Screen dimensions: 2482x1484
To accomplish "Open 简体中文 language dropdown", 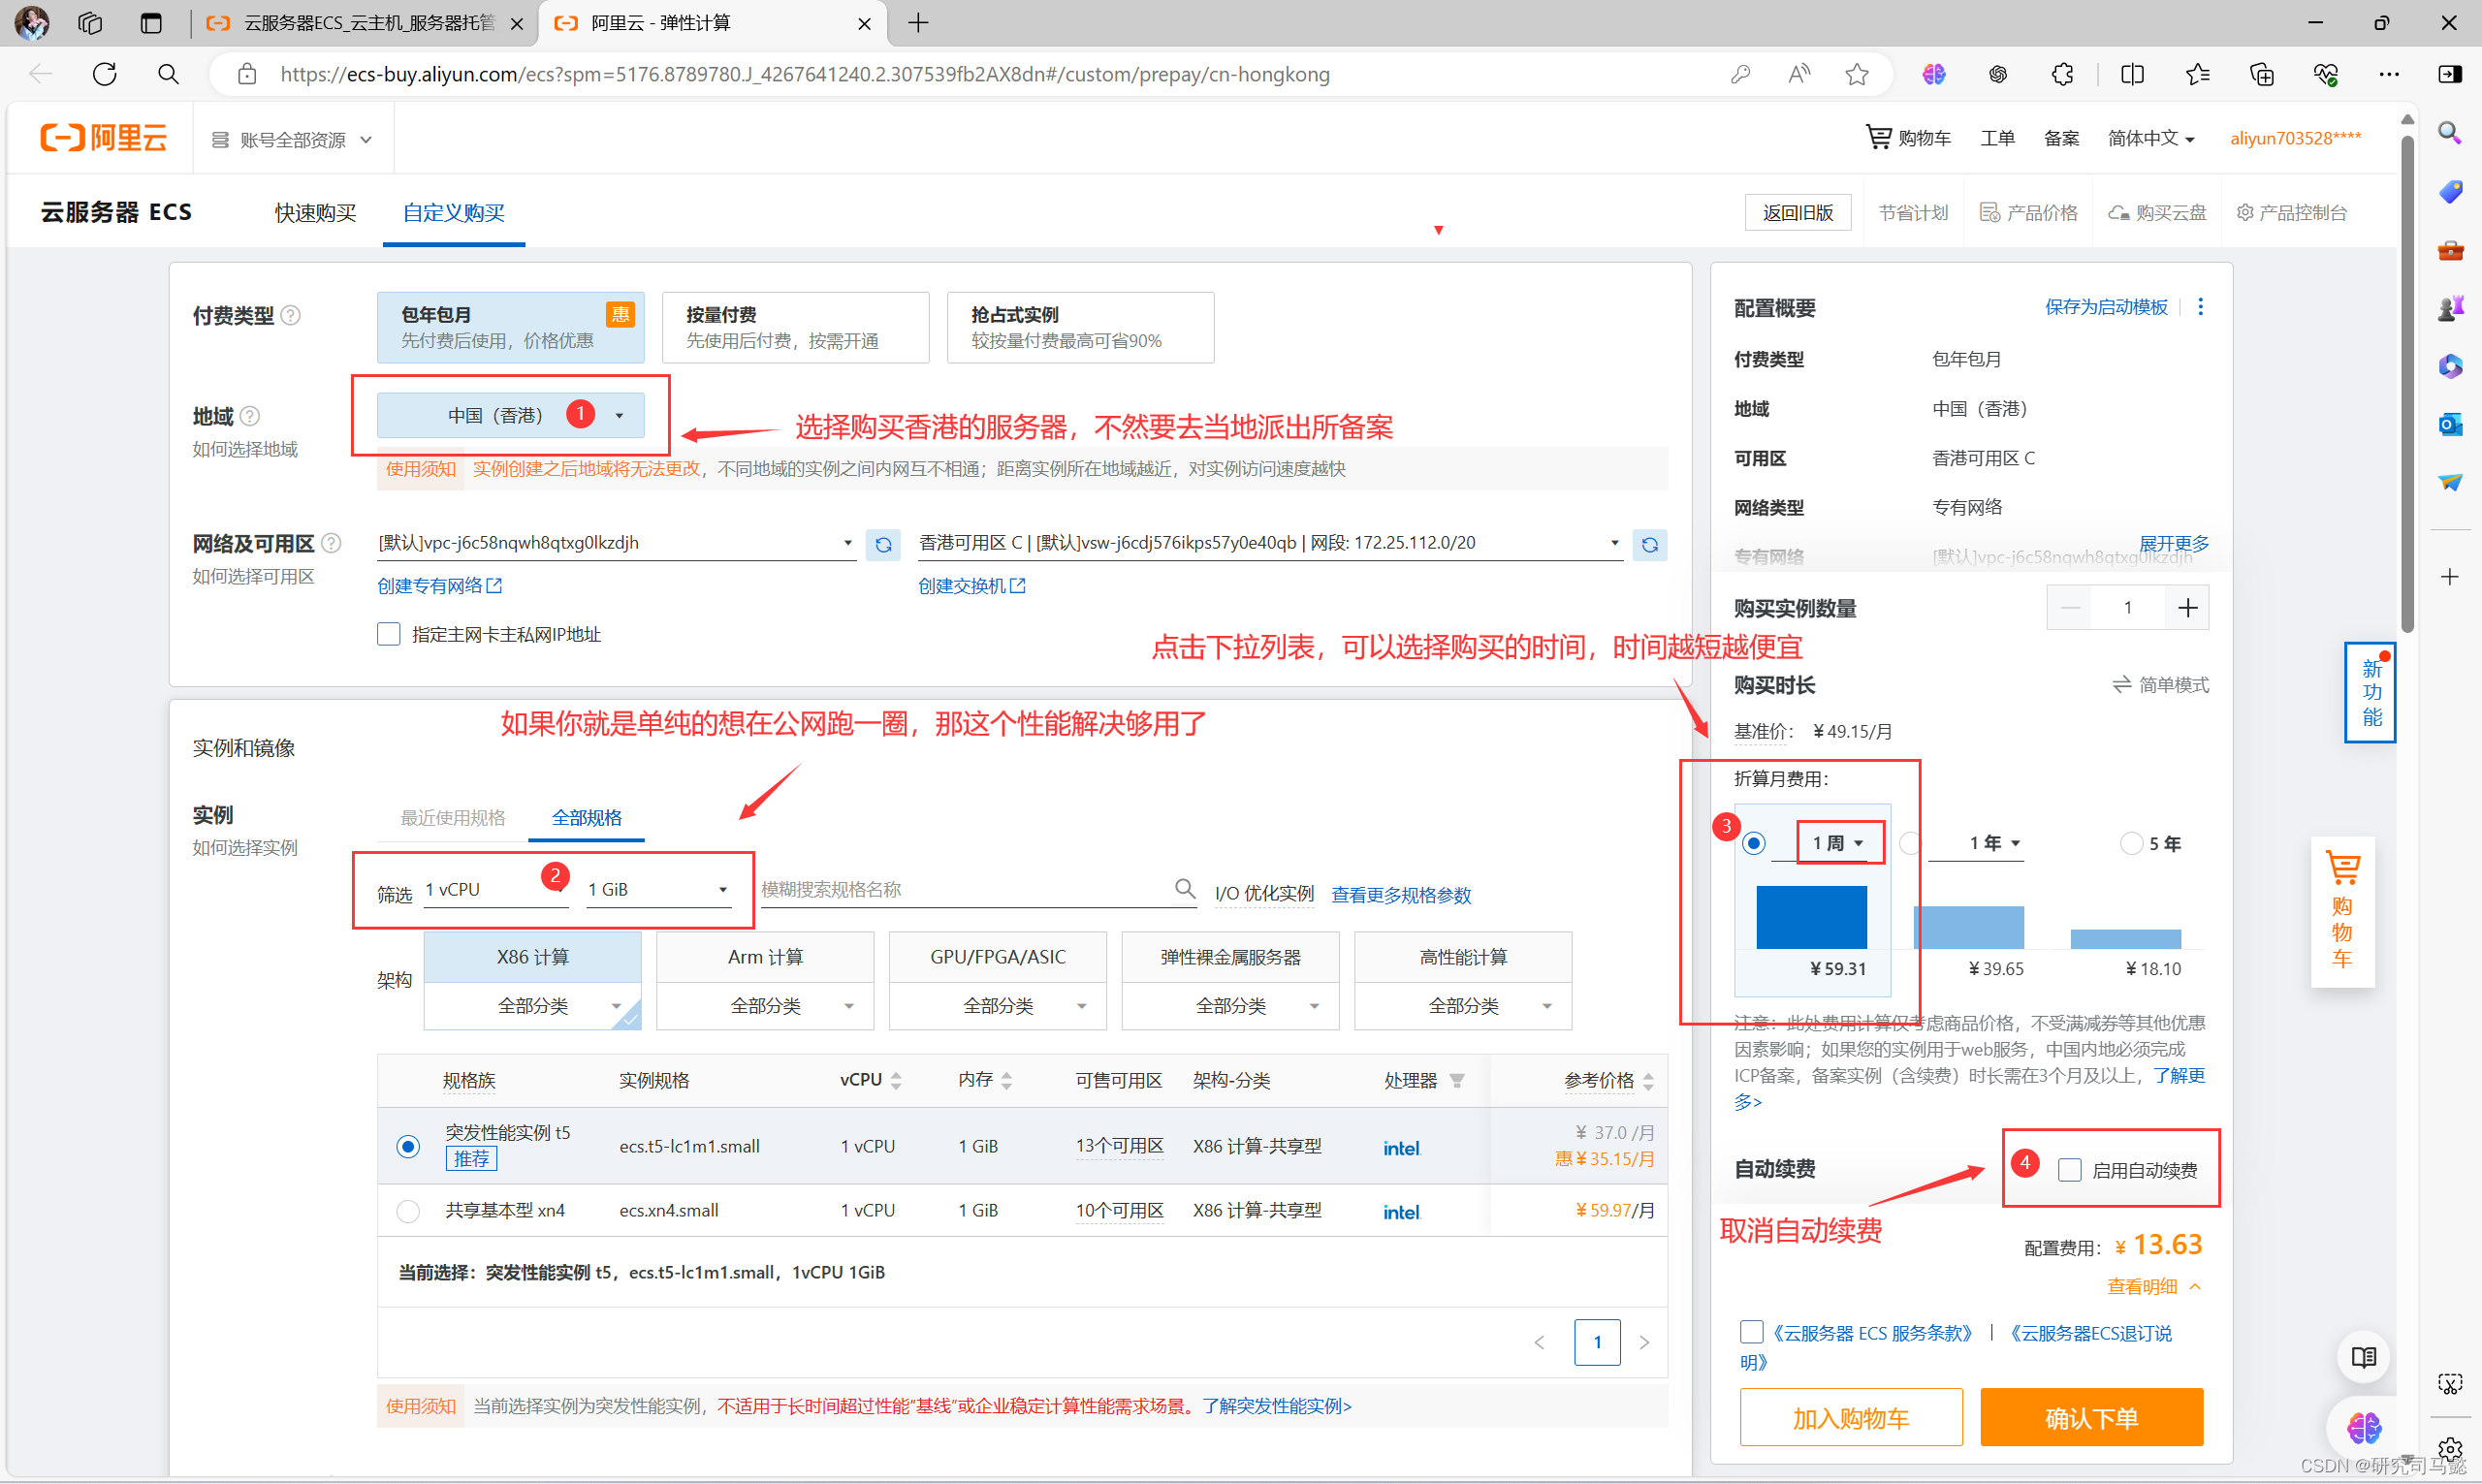I will coord(2151,138).
